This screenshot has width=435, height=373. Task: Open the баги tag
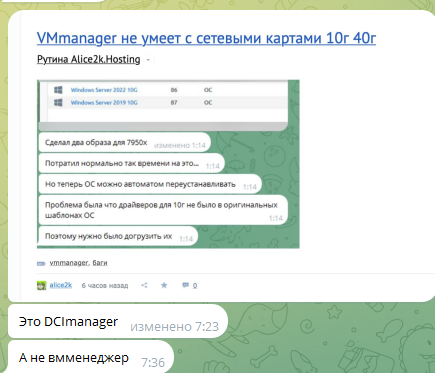pos(100,263)
